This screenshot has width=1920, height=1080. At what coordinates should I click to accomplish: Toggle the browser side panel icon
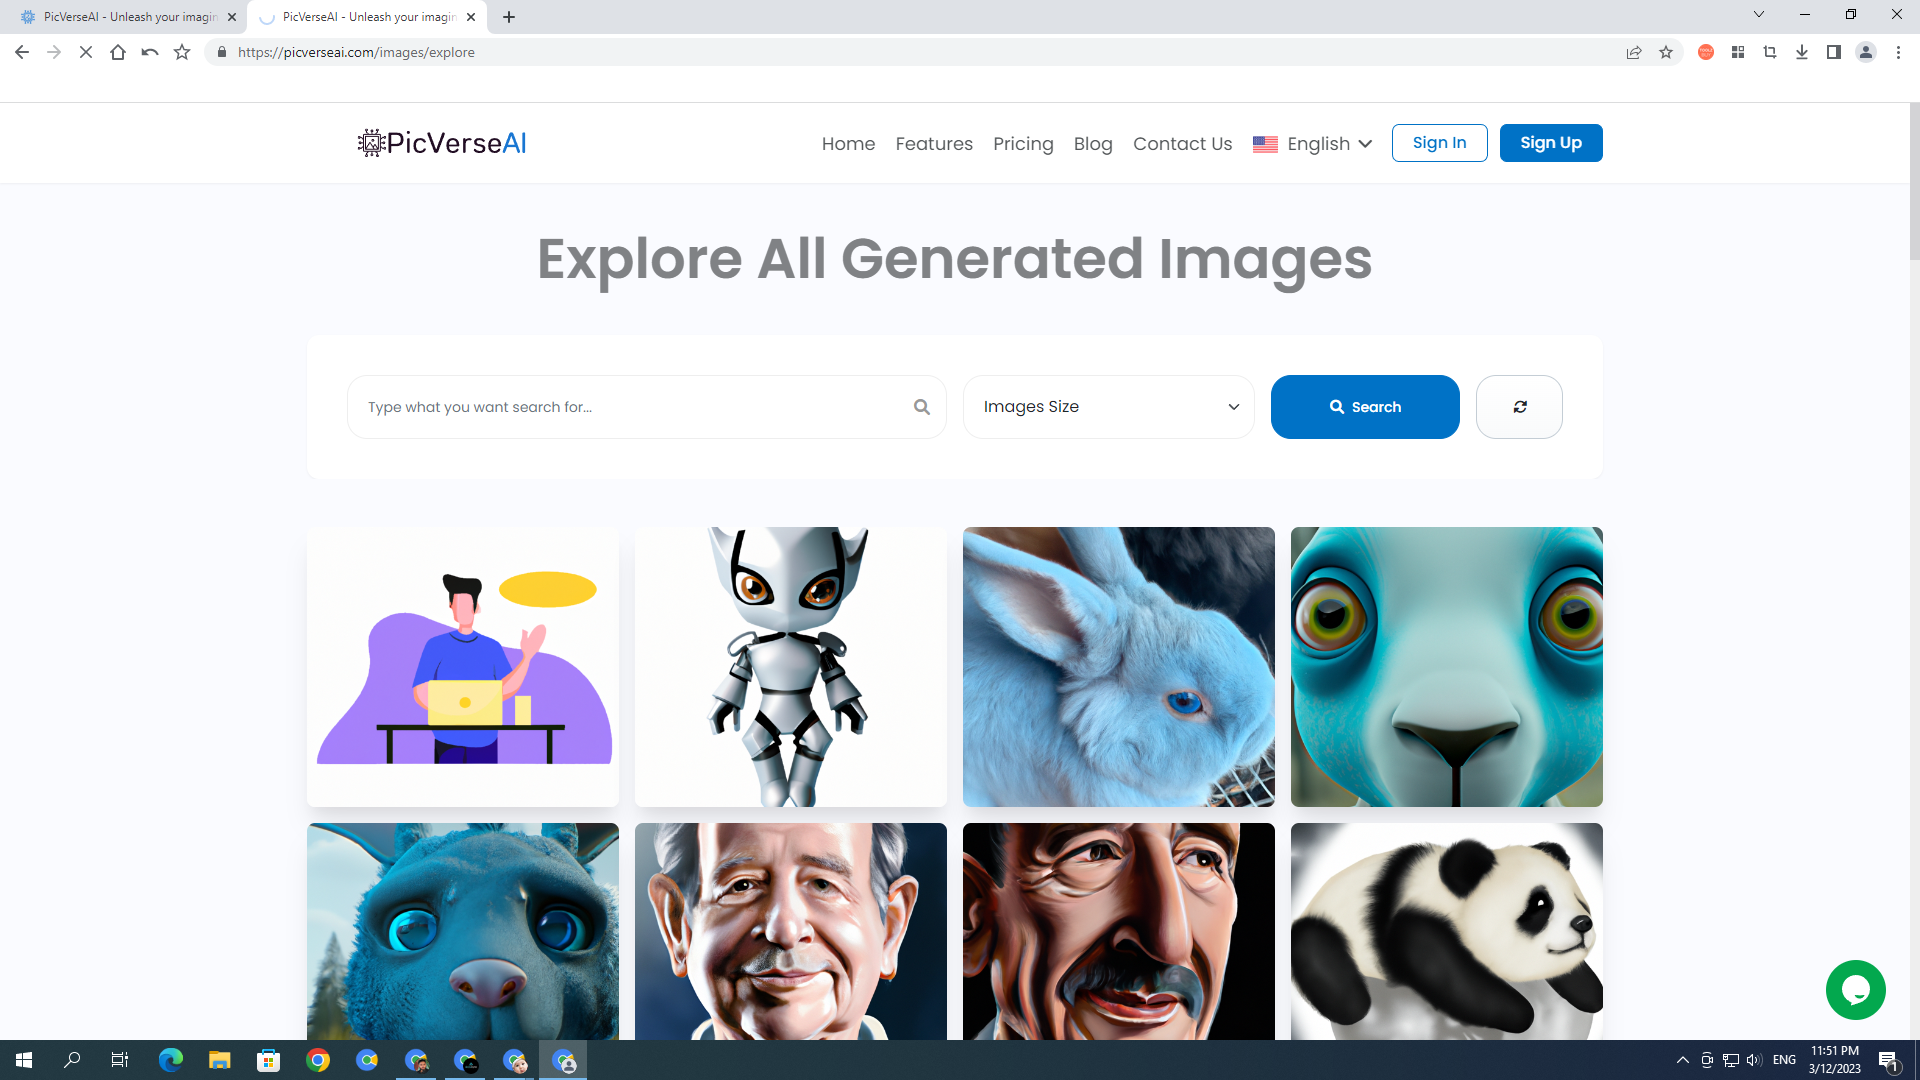pos(1834,52)
